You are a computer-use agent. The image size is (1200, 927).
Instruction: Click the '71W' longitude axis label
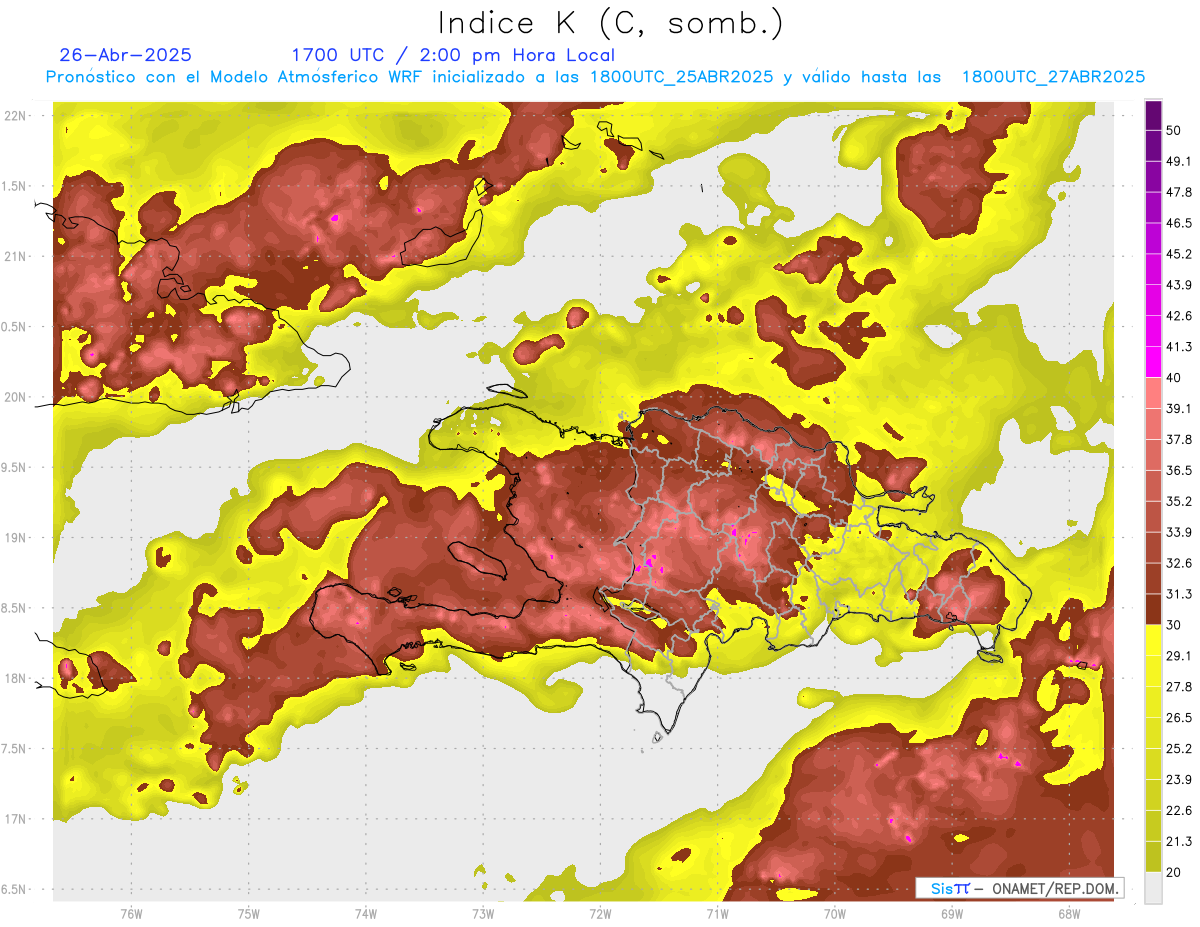point(717,913)
